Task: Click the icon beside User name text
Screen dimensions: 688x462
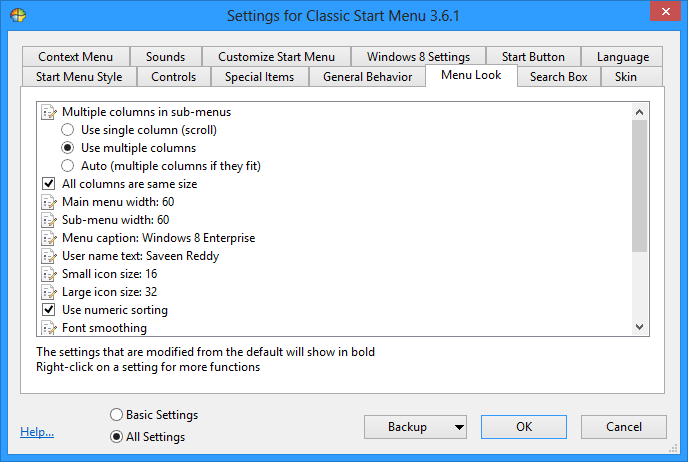Action: click(49, 256)
